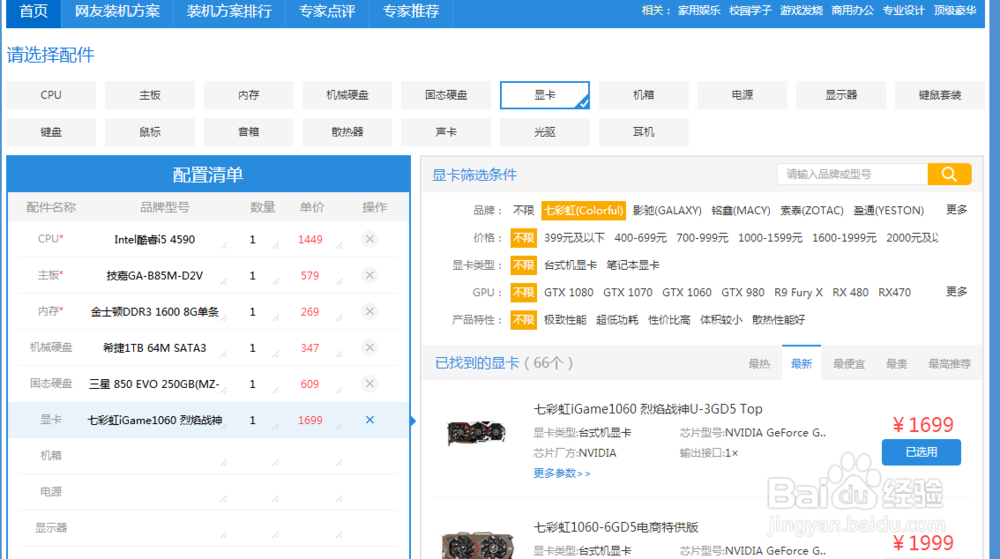The height and width of the screenshot is (559, 1000).
Task: Filter price 1600-1999元
Action: click(x=844, y=238)
